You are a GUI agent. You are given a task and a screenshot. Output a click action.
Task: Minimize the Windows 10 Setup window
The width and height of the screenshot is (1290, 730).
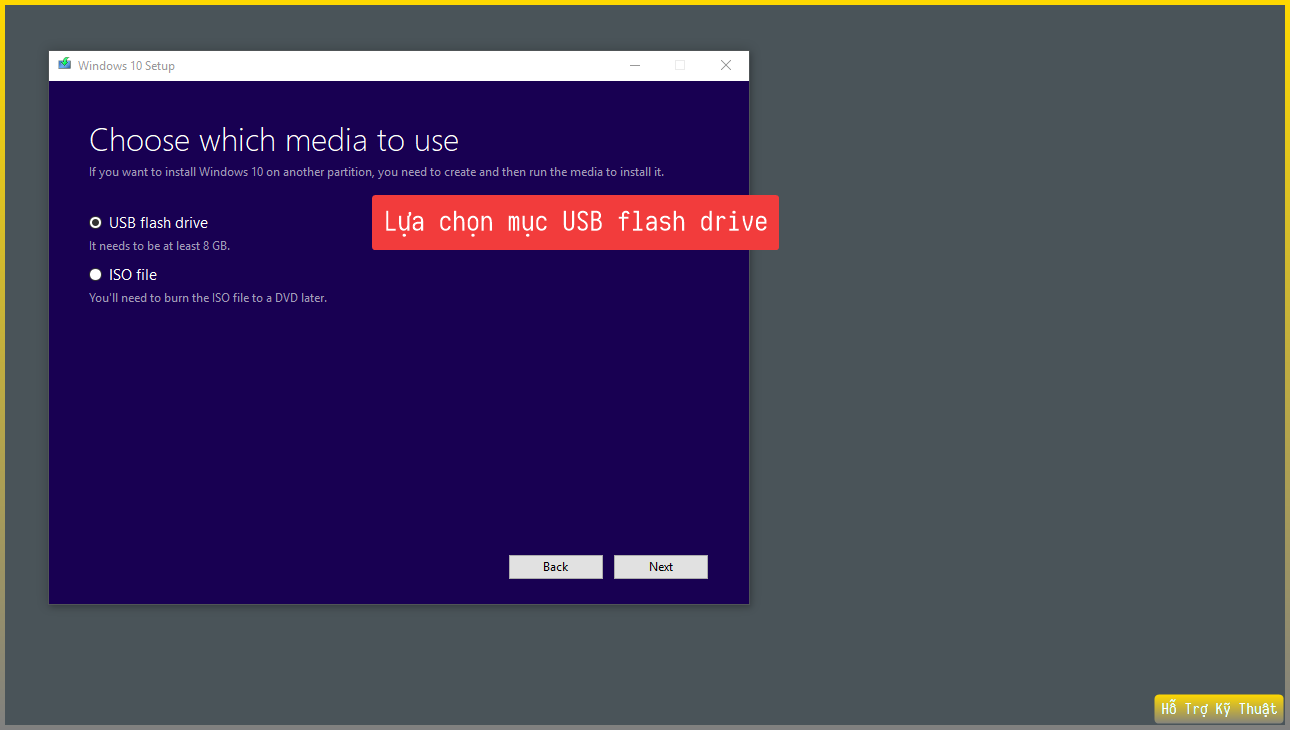[x=634, y=66]
